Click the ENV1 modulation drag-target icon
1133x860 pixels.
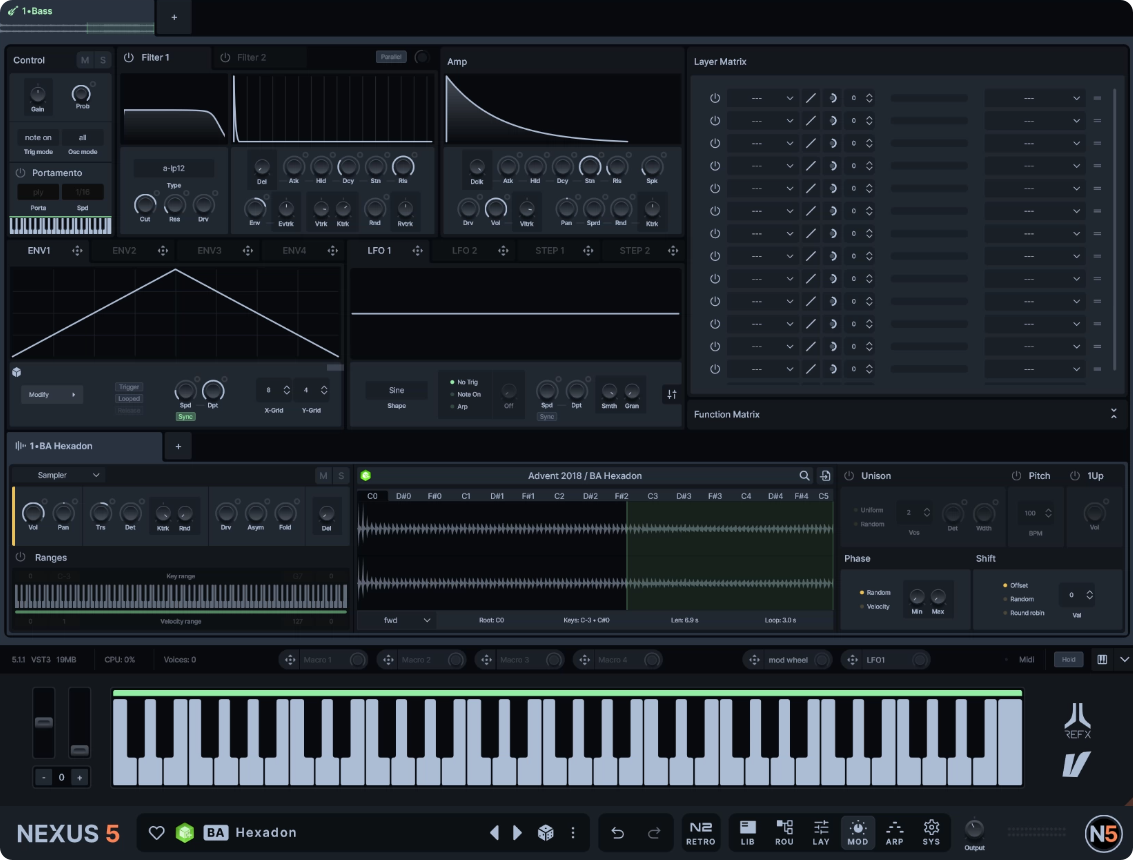[77, 251]
